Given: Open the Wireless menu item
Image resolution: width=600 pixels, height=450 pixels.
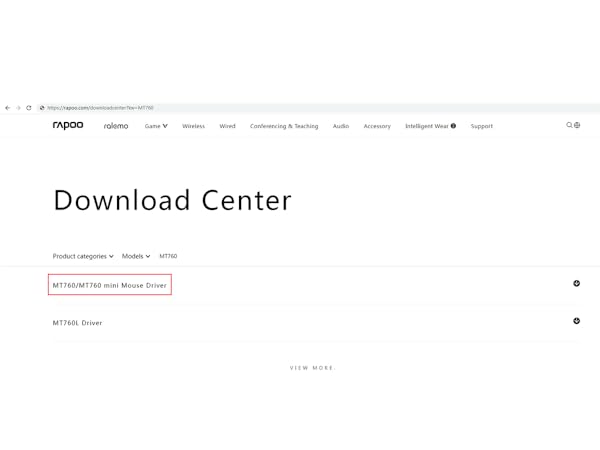Looking at the screenshot, I should [194, 126].
